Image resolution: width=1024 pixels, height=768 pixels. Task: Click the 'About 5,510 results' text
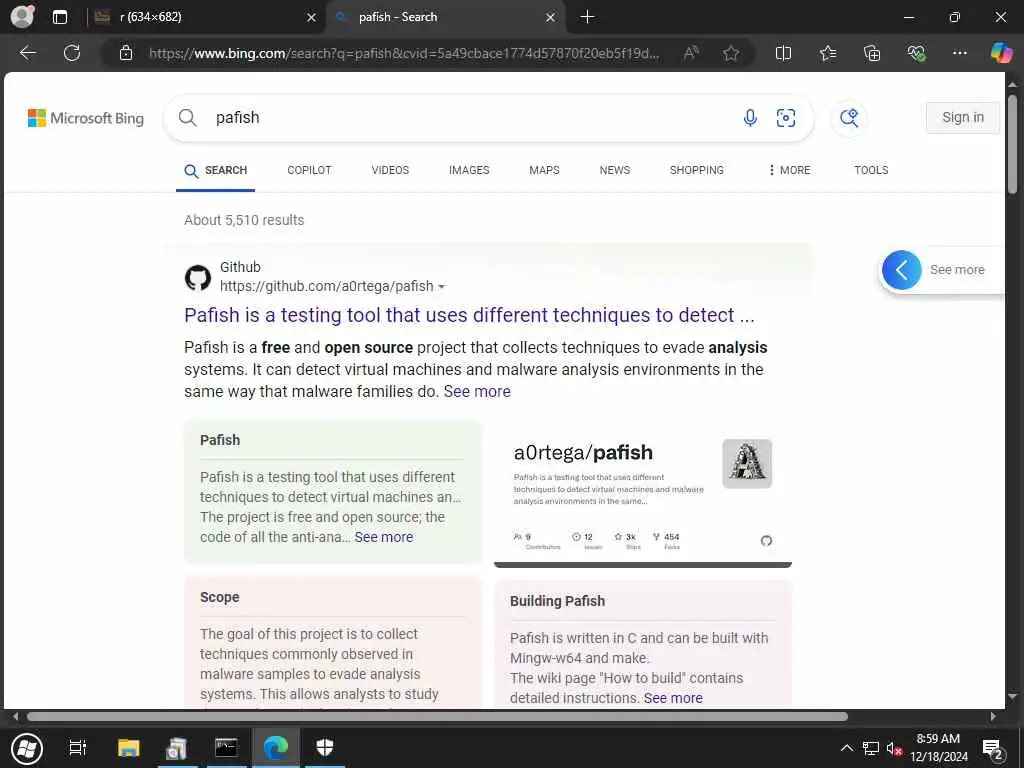point(244,220)
